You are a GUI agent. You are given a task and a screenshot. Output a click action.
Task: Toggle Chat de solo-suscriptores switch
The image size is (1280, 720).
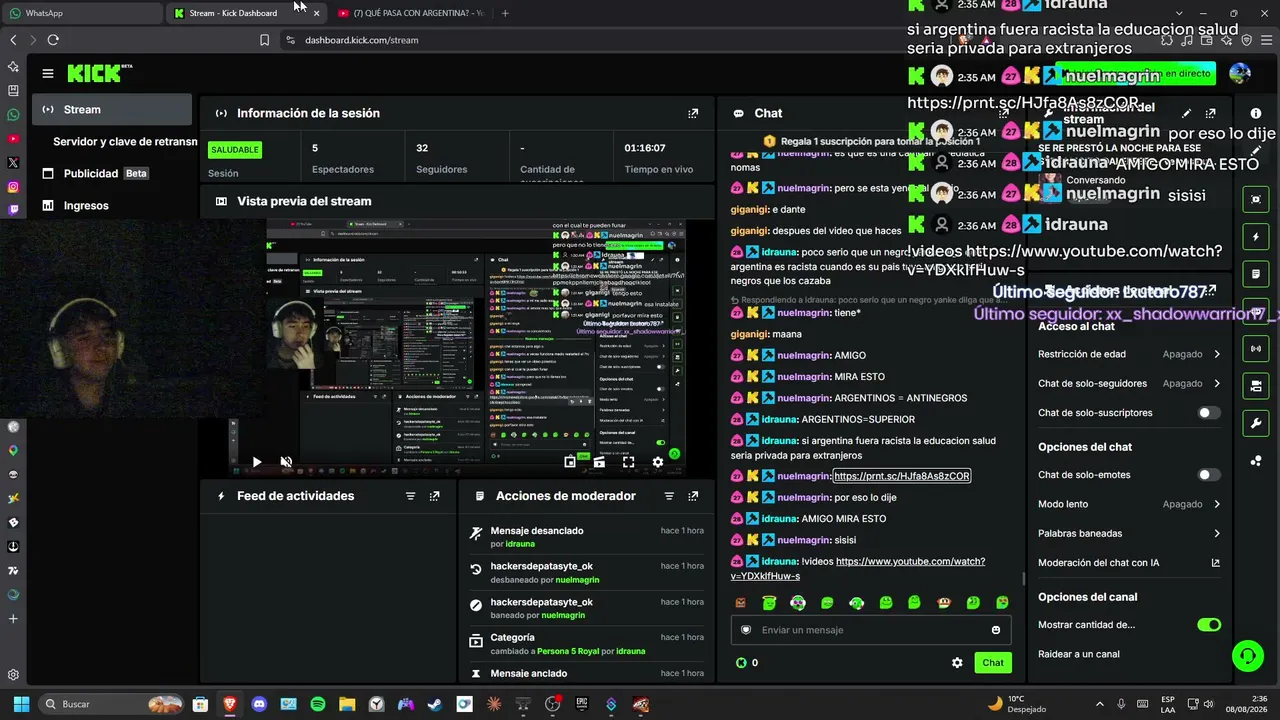pos(1209,413)
